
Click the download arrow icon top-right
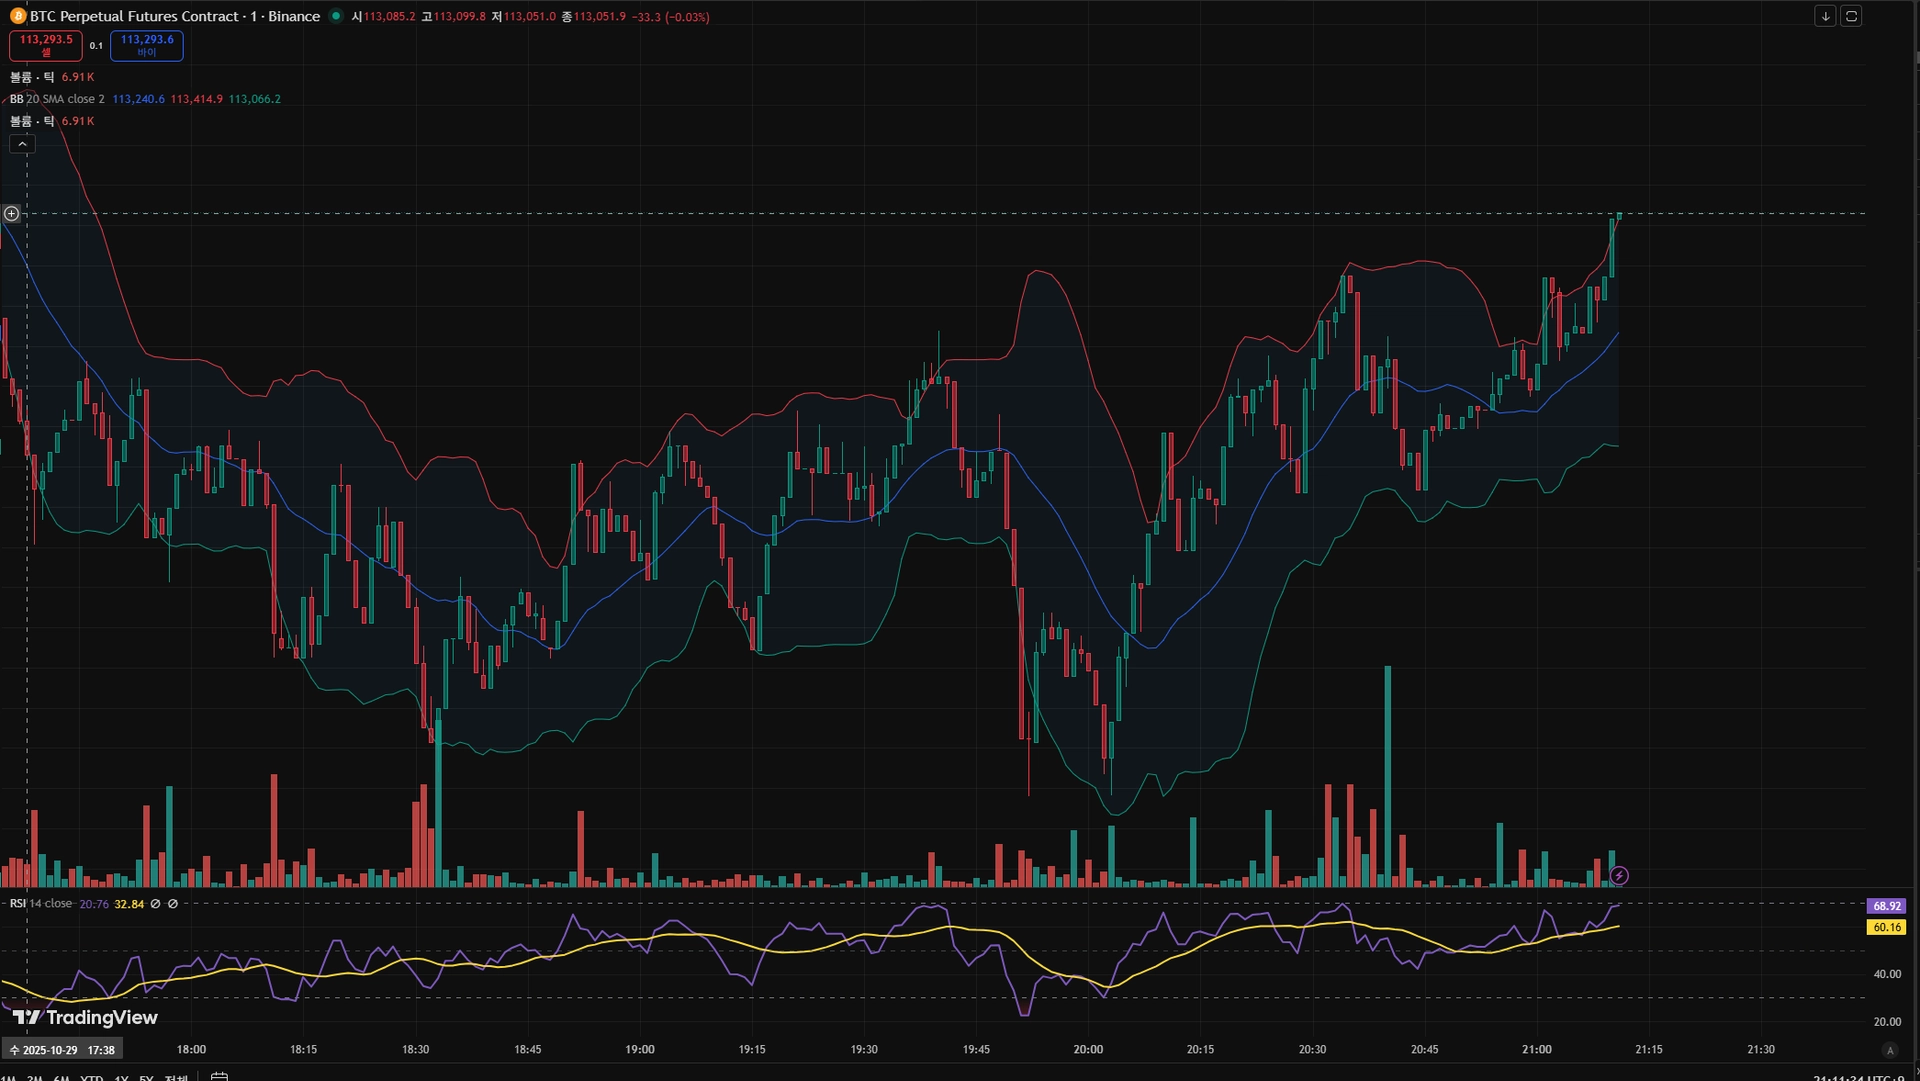tap(1825, 16)
